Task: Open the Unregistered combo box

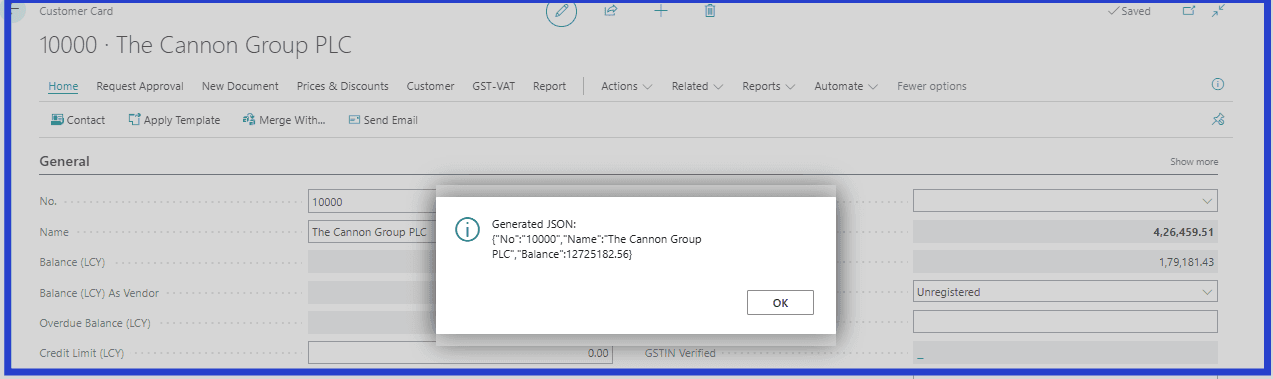Action: 1065,292
